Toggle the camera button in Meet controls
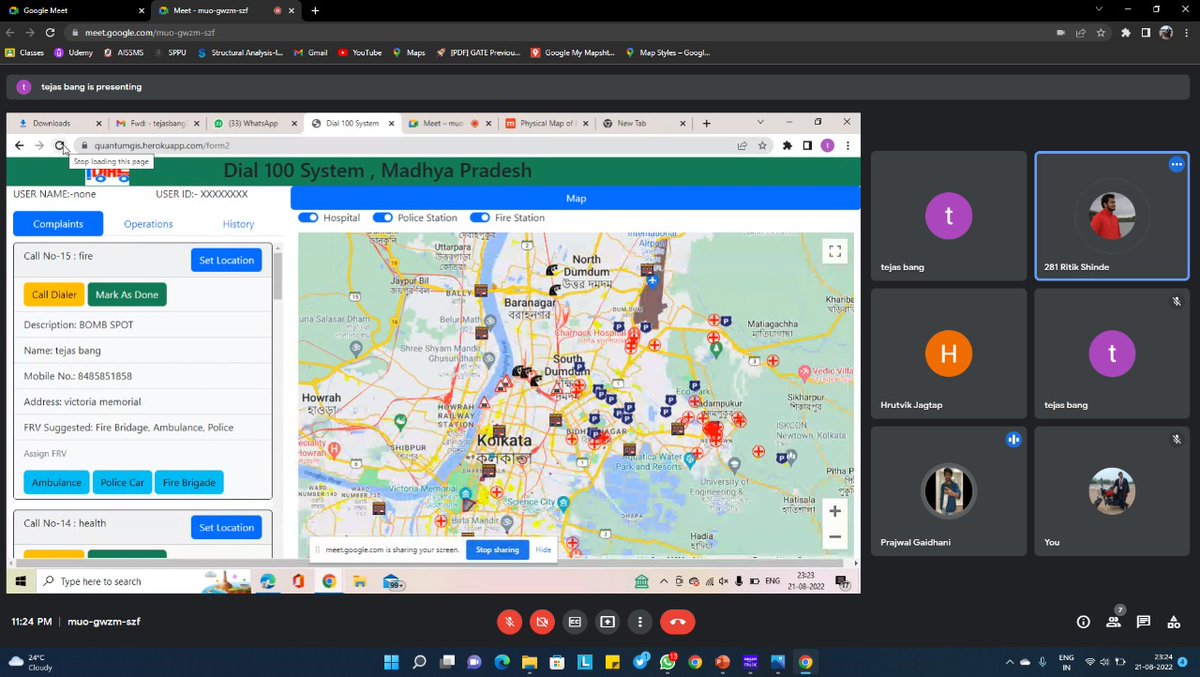The height and width of the screenshot is (677, 1200). (542, 621)
